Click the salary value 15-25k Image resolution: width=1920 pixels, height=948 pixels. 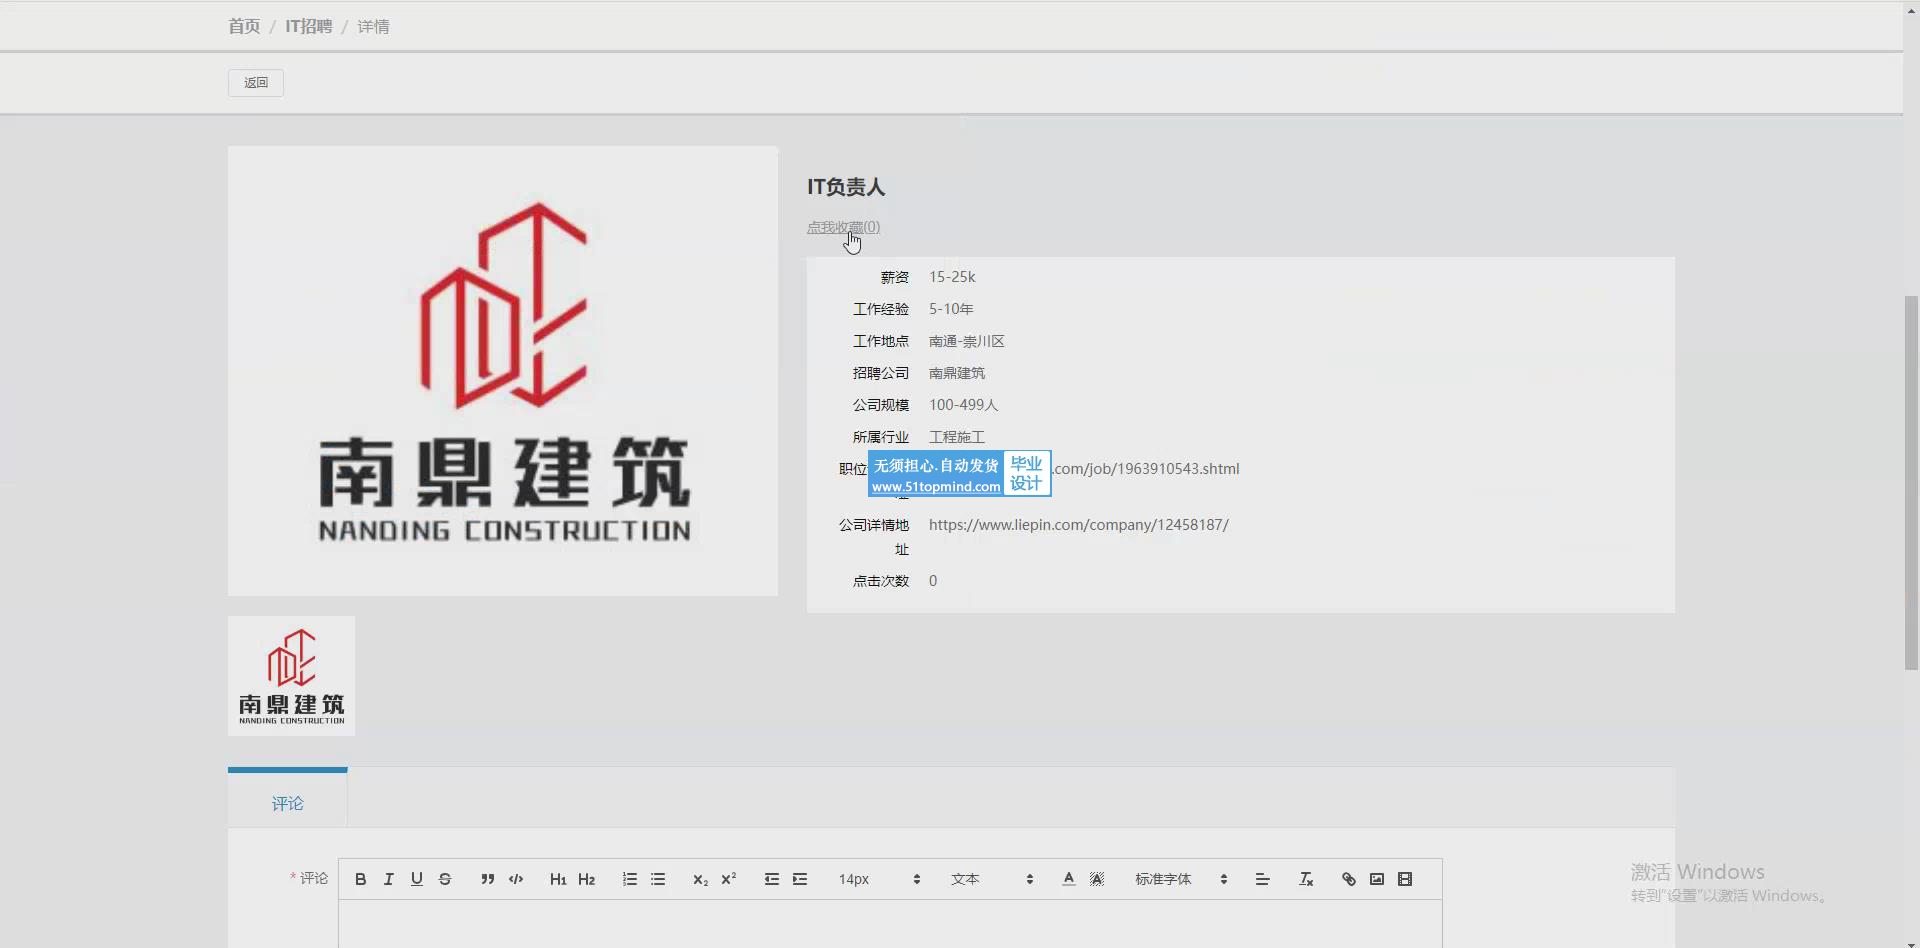pyautogui.click(x=952, y=277)
